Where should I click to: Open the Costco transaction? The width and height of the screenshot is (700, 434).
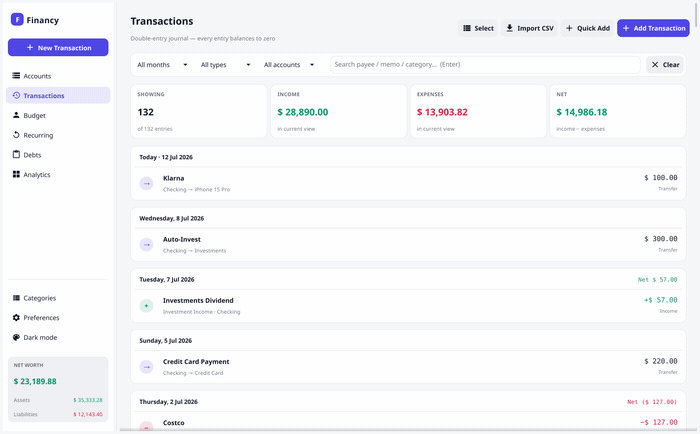pyautogui.click(x=408, y=423)
